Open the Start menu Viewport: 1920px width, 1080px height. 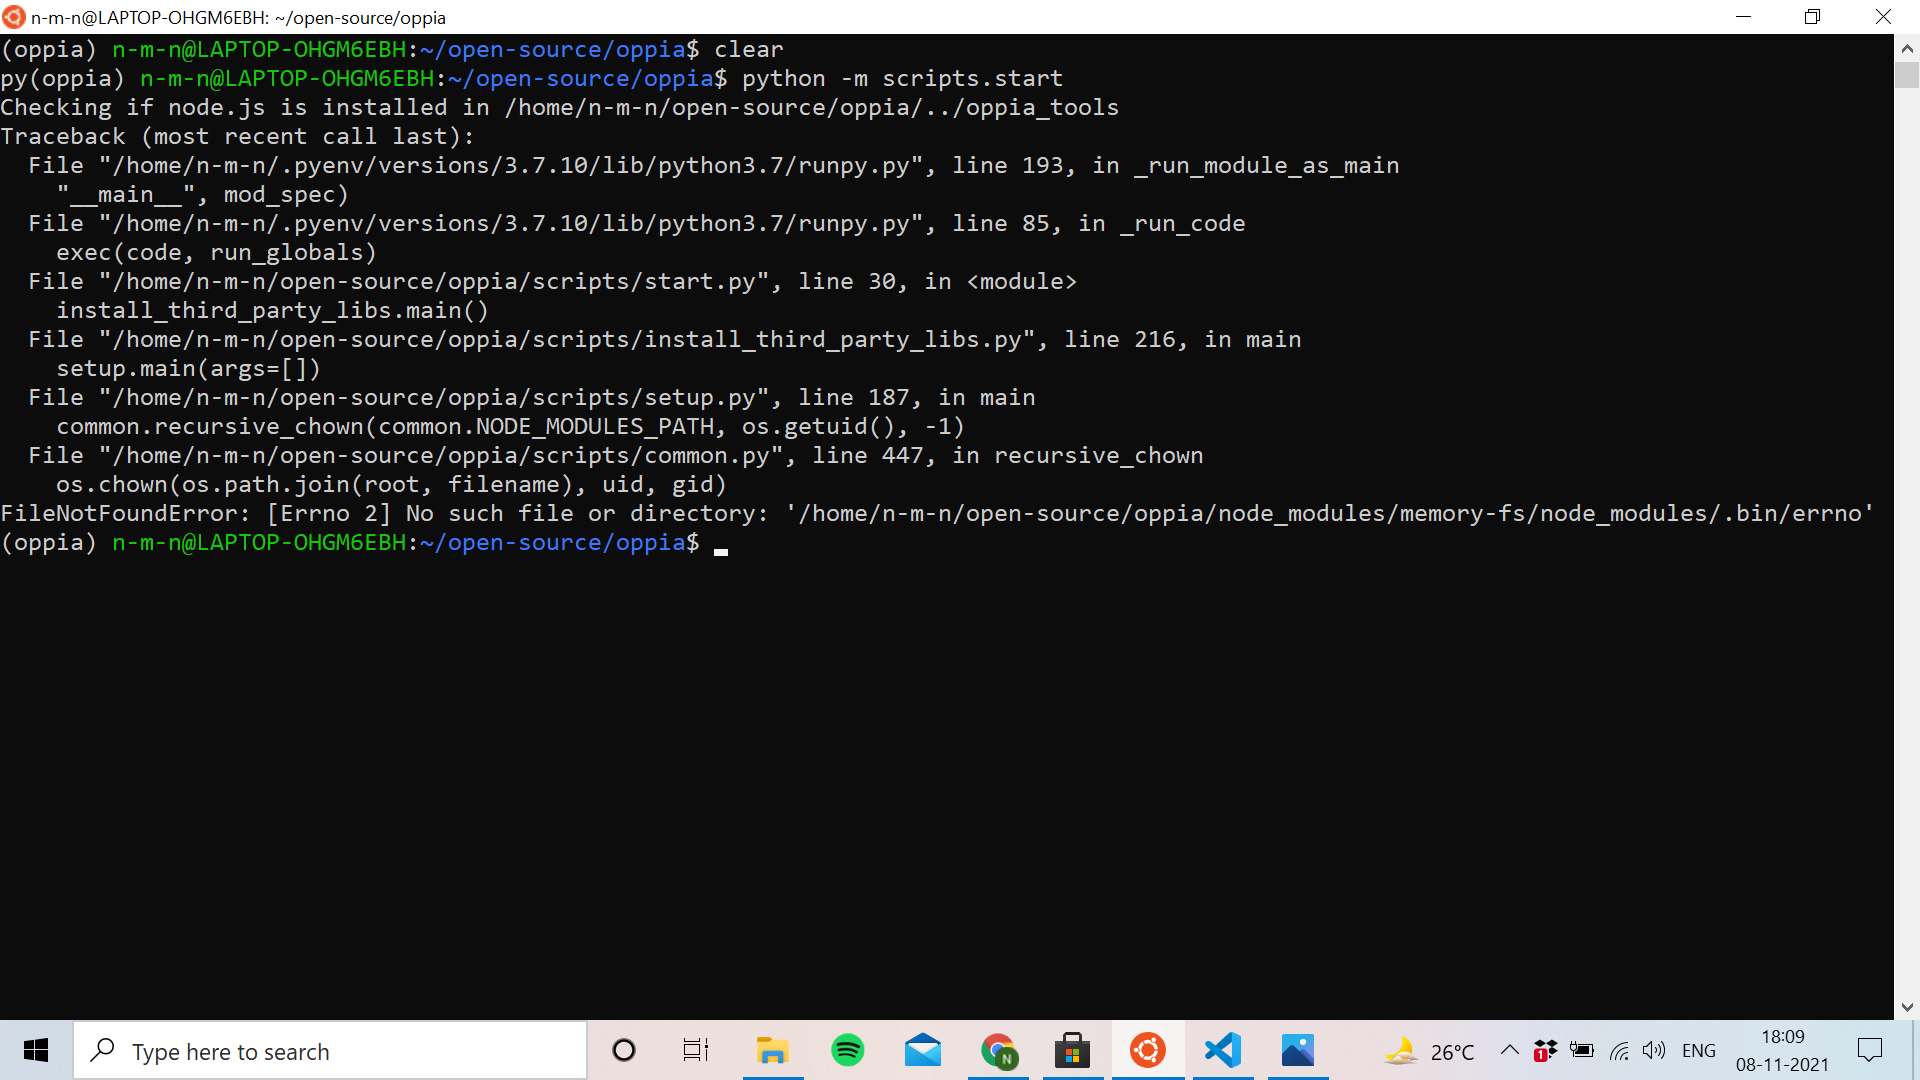click(x=35, y=1050)
